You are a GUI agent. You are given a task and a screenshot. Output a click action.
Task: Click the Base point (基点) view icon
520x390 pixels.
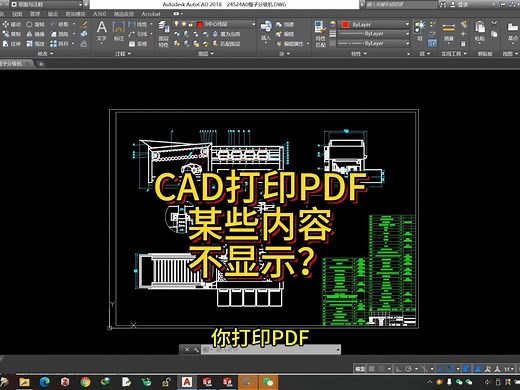tap(513, 31)
